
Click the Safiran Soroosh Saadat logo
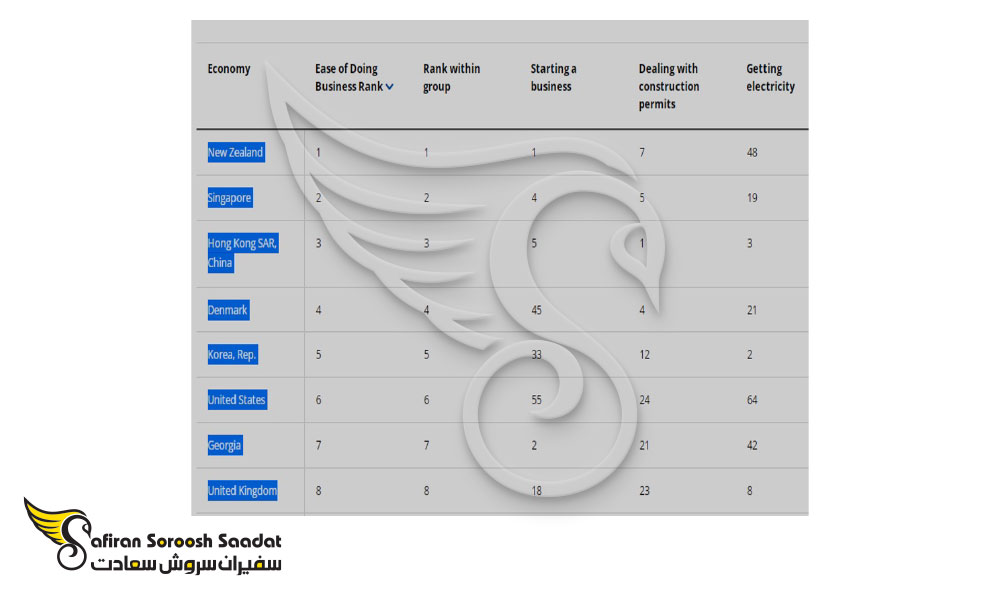(x=152, y=536)
